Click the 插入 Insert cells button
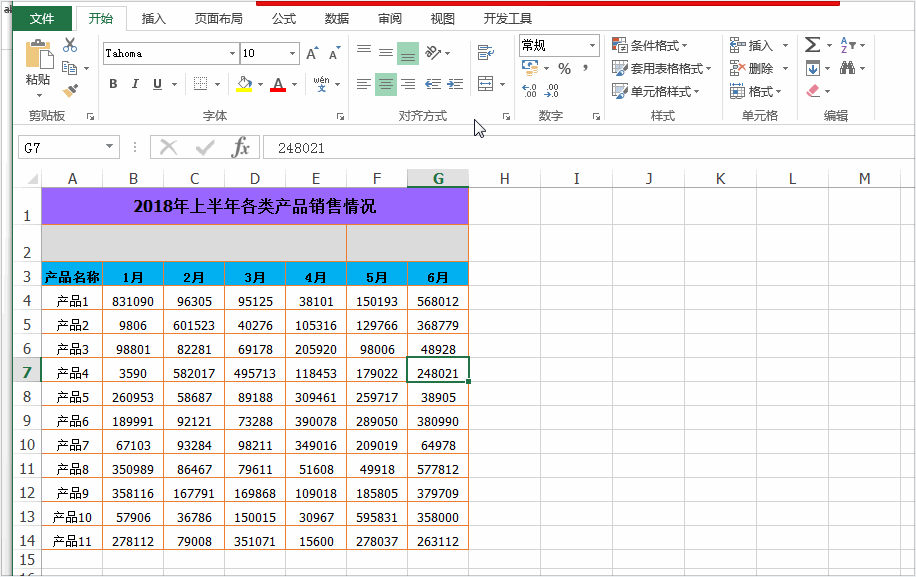 (752, 45)
